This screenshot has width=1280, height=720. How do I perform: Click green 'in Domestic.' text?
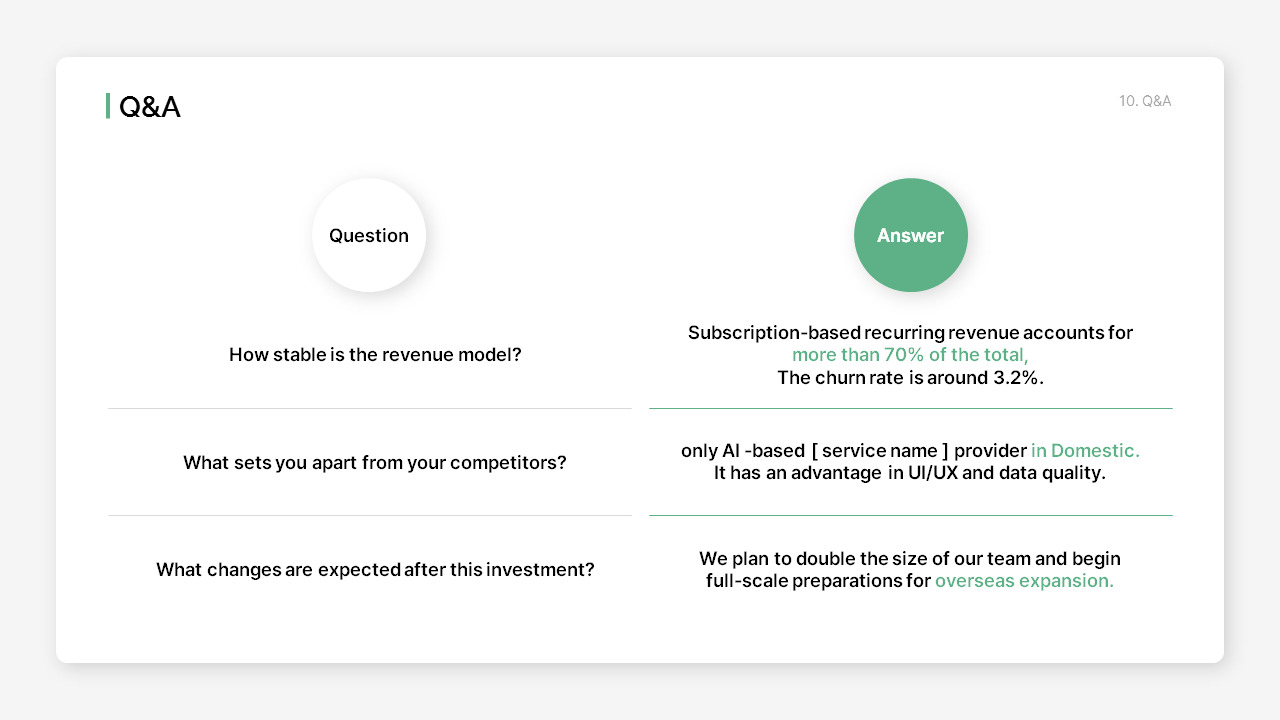(x=1086, y=451)
